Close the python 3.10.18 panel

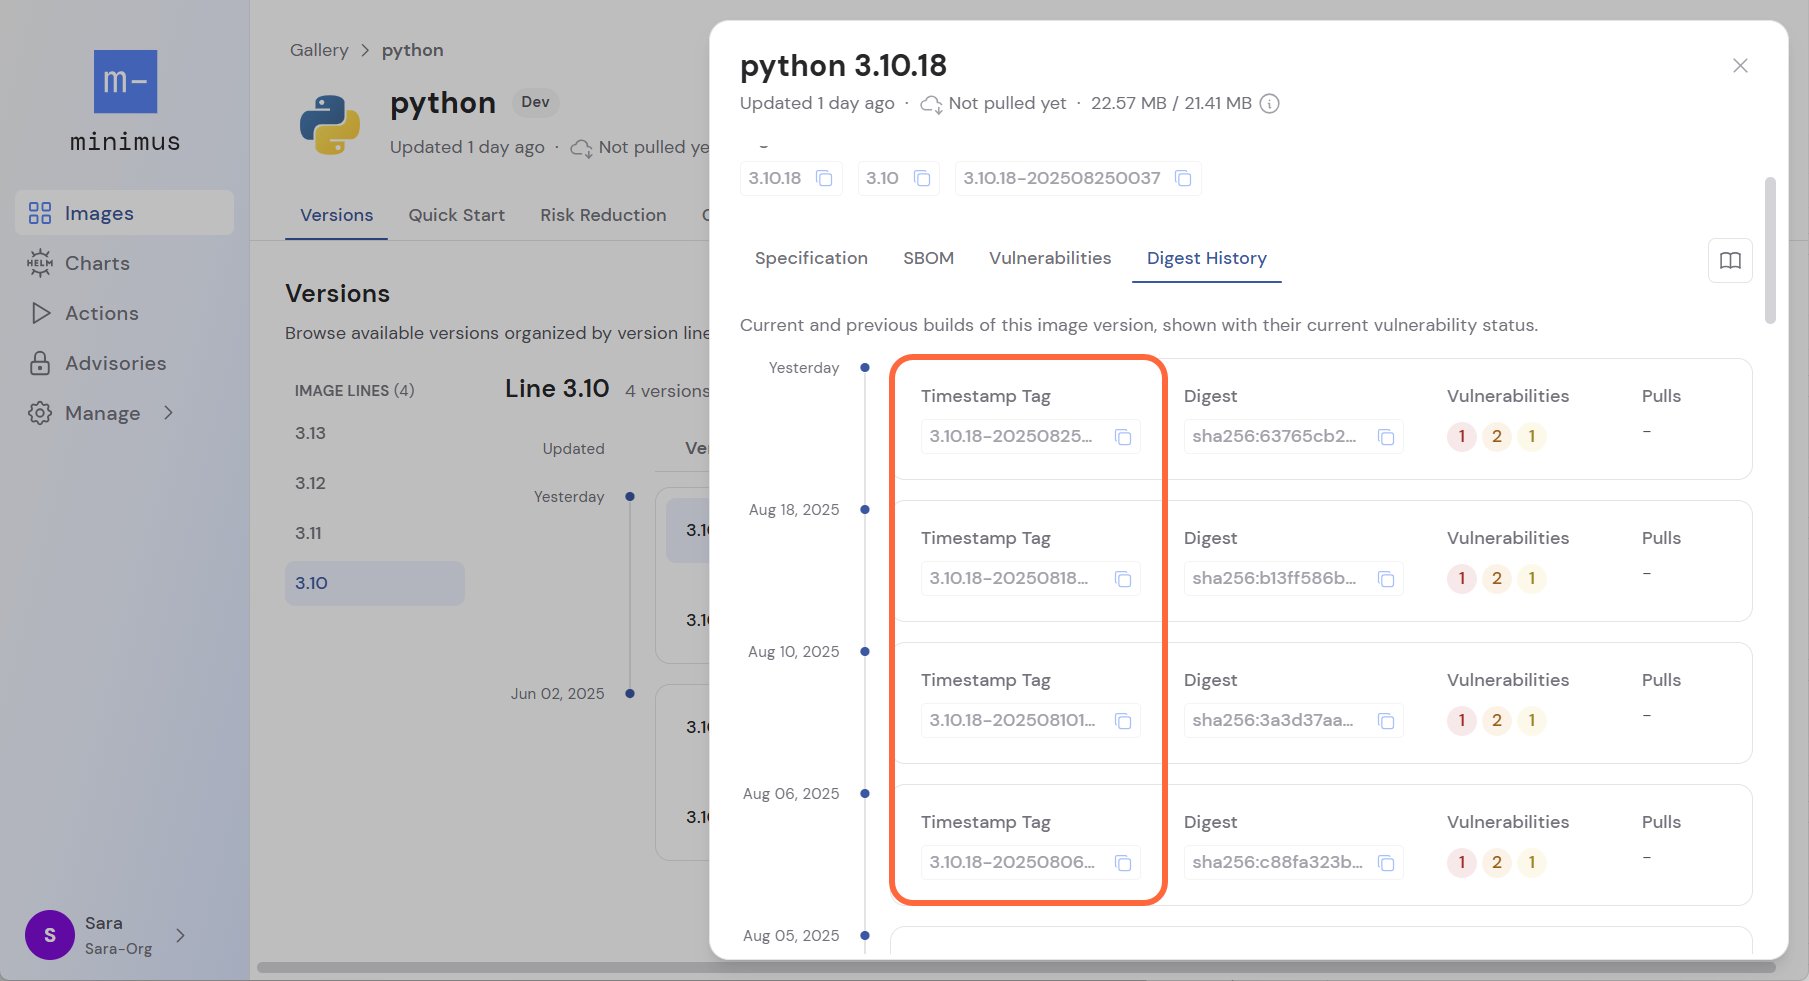tap(1740, 65)
